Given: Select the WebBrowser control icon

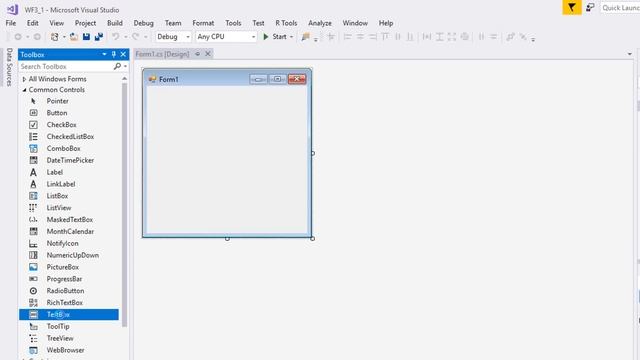Looking at the screenshot, I should (x=33, y=350).
